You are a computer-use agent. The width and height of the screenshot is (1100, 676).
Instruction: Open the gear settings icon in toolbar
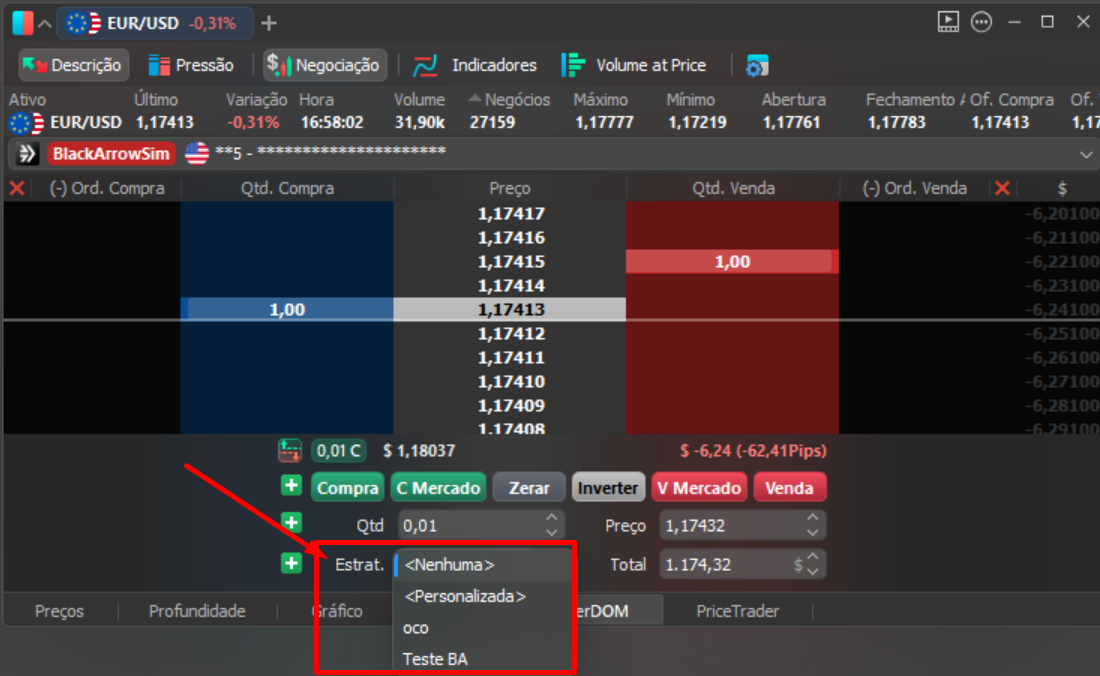click(757, 65)
